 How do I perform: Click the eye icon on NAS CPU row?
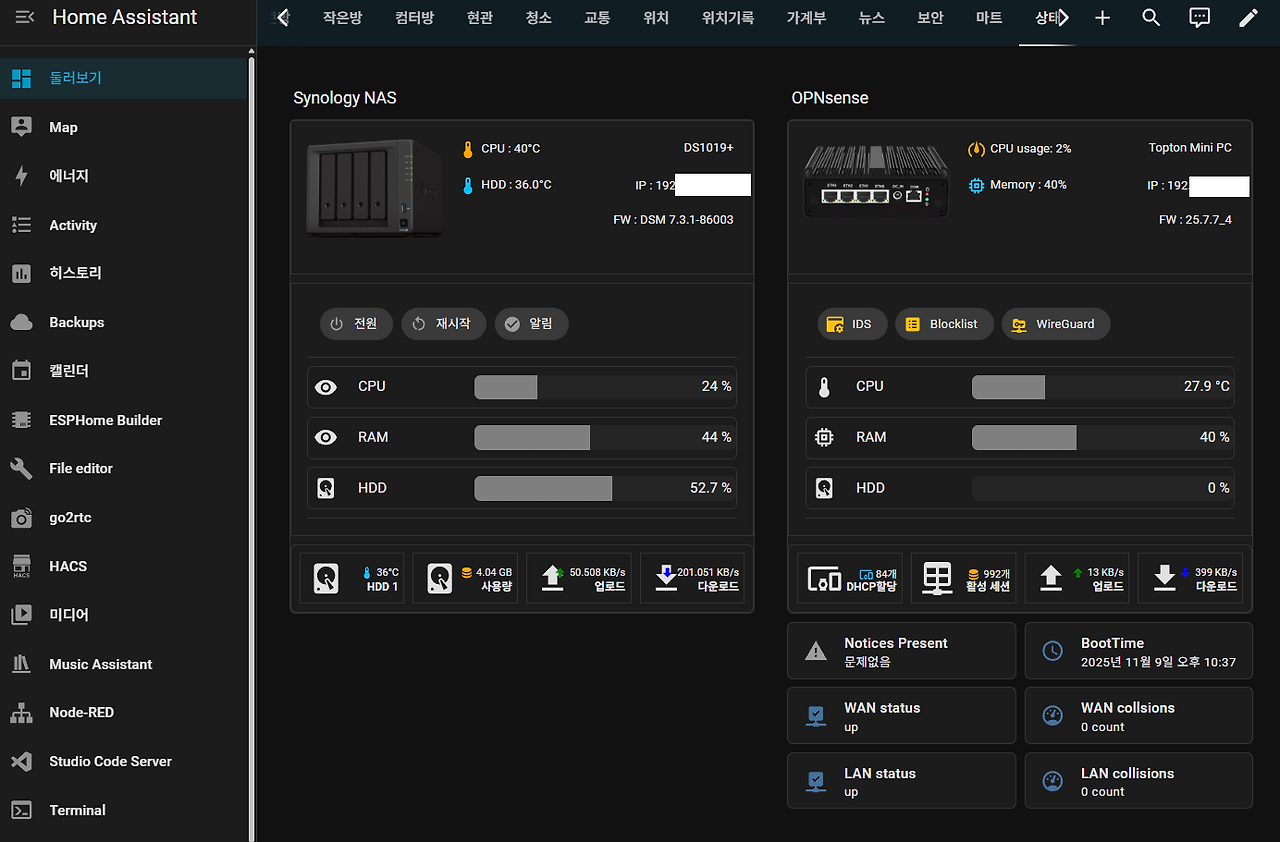coord(326,387)
